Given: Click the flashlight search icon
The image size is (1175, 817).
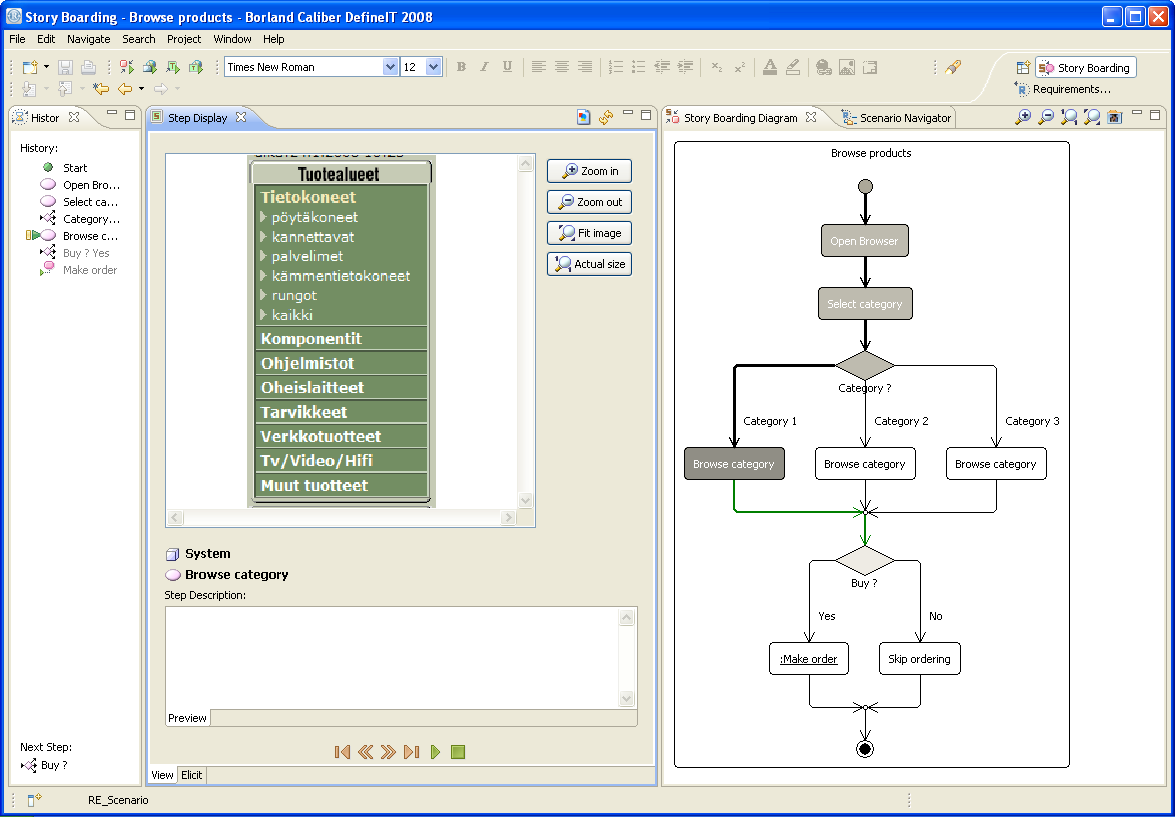Looking at the screenshot, I should 953,67.
